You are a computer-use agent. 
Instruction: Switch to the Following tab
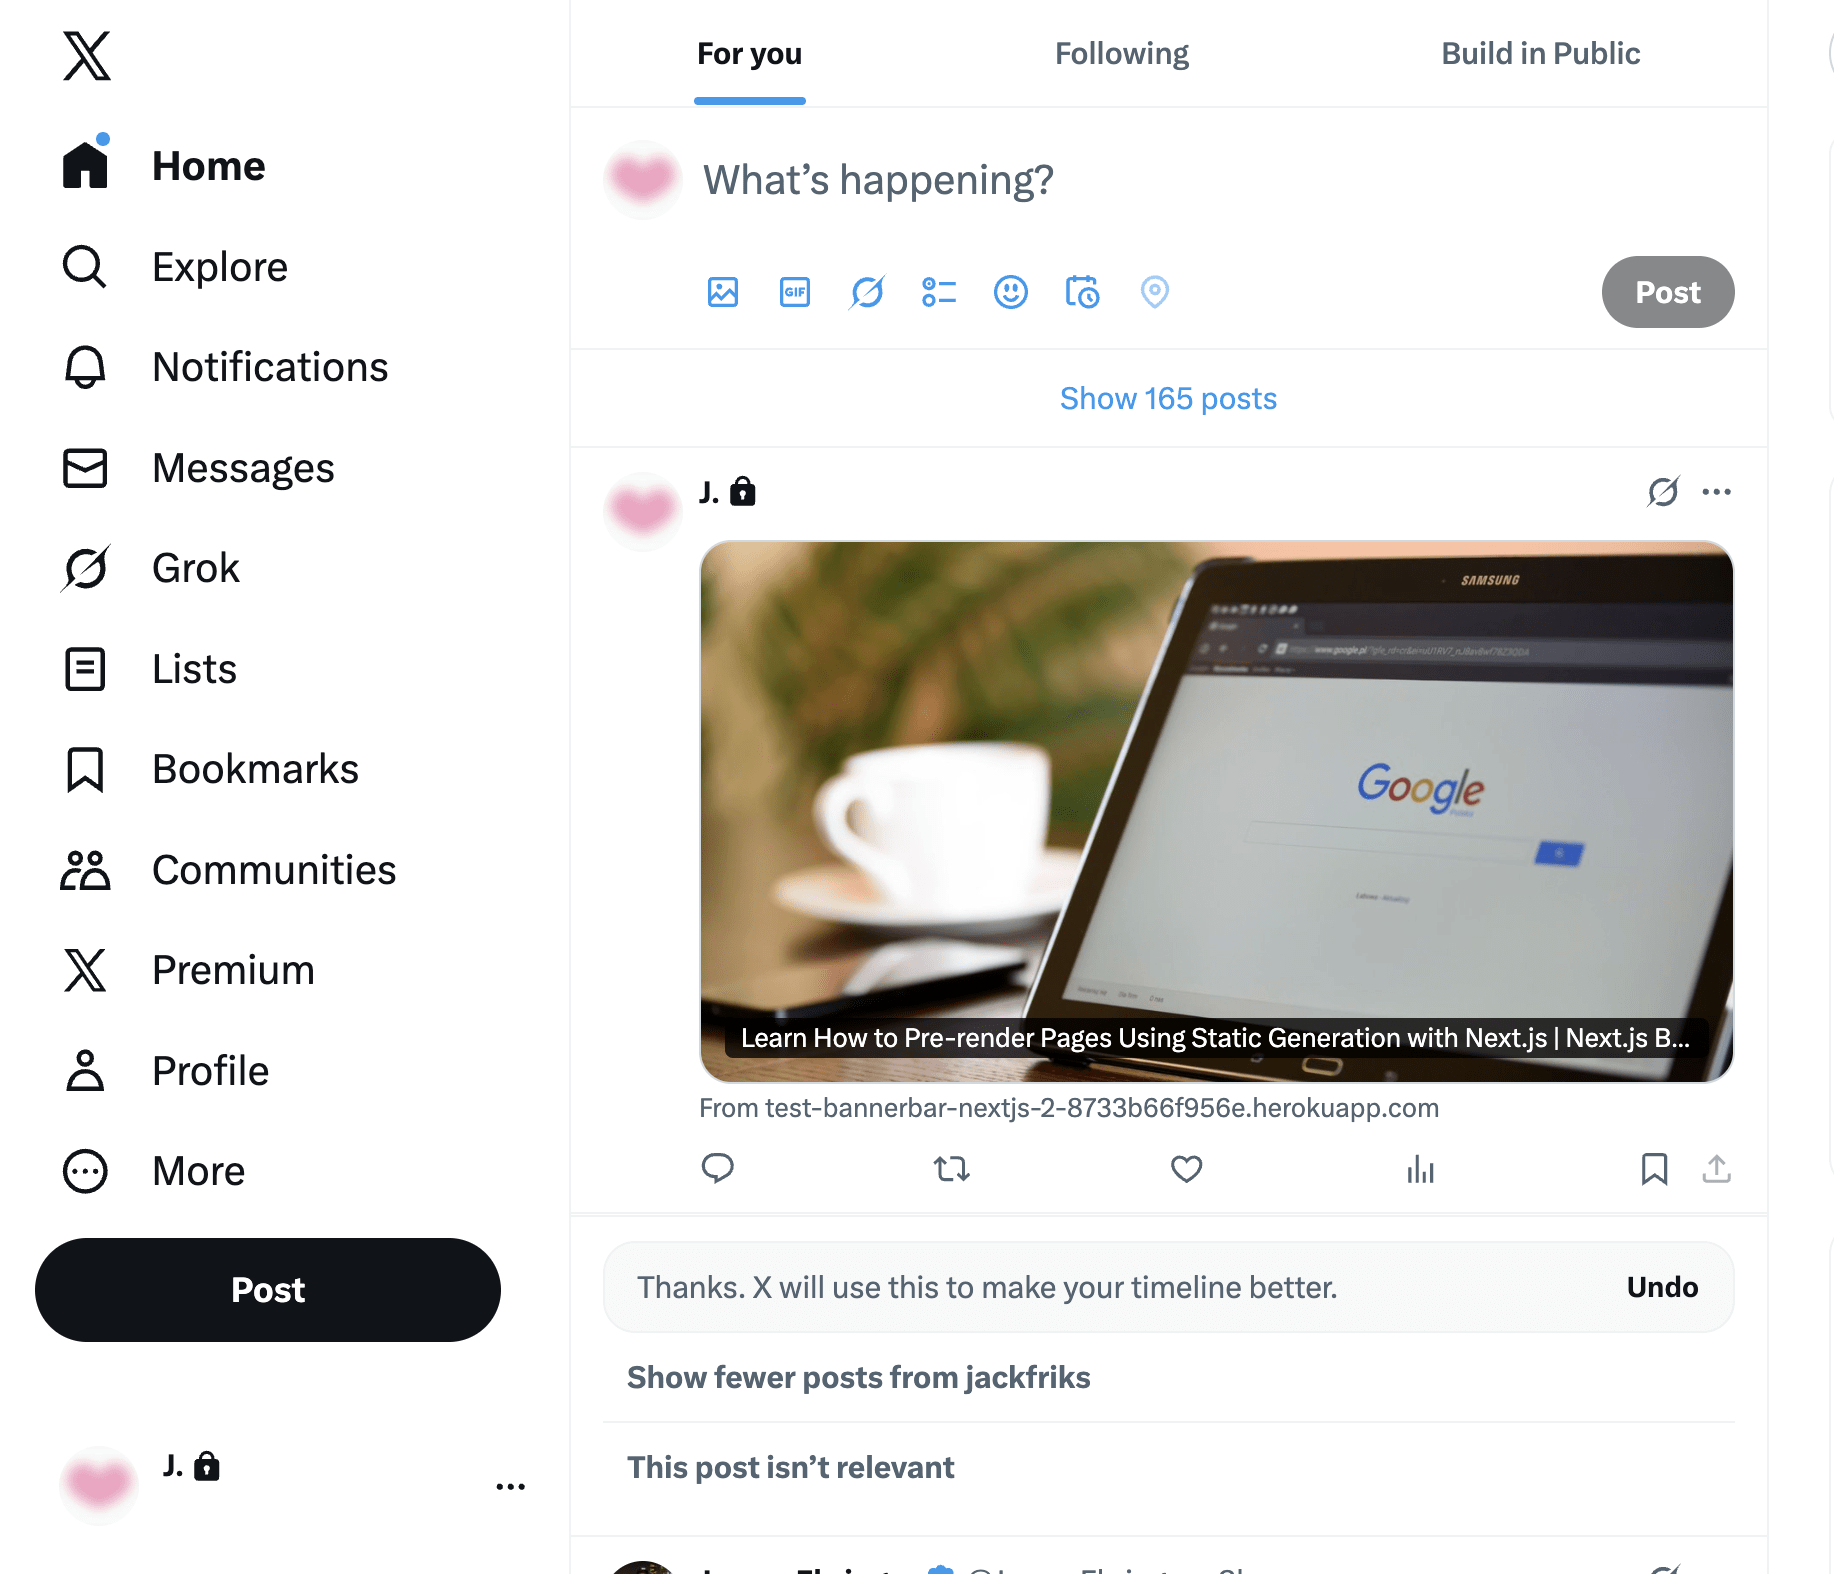(x=1122, y=53)
